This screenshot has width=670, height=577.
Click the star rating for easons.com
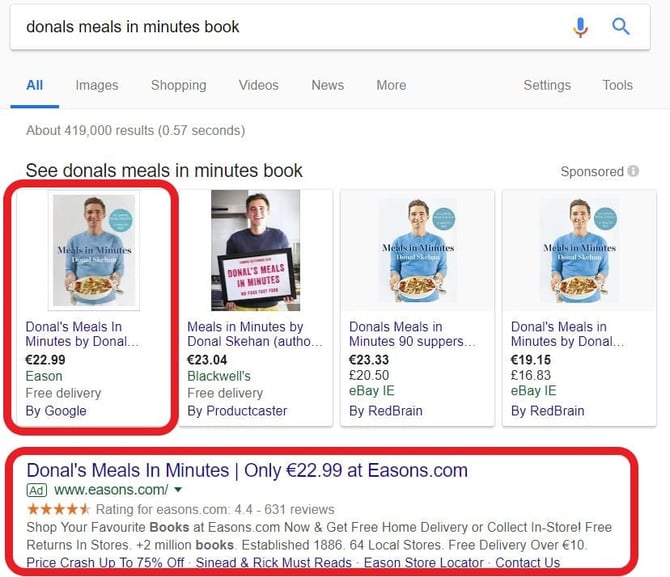(59, 509)
